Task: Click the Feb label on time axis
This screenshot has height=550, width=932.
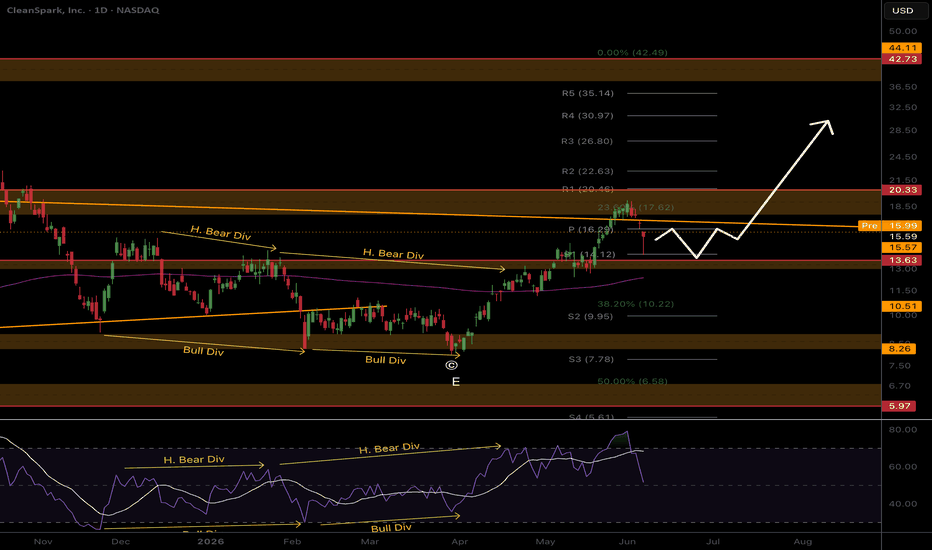Action: (x=292, y=542)
